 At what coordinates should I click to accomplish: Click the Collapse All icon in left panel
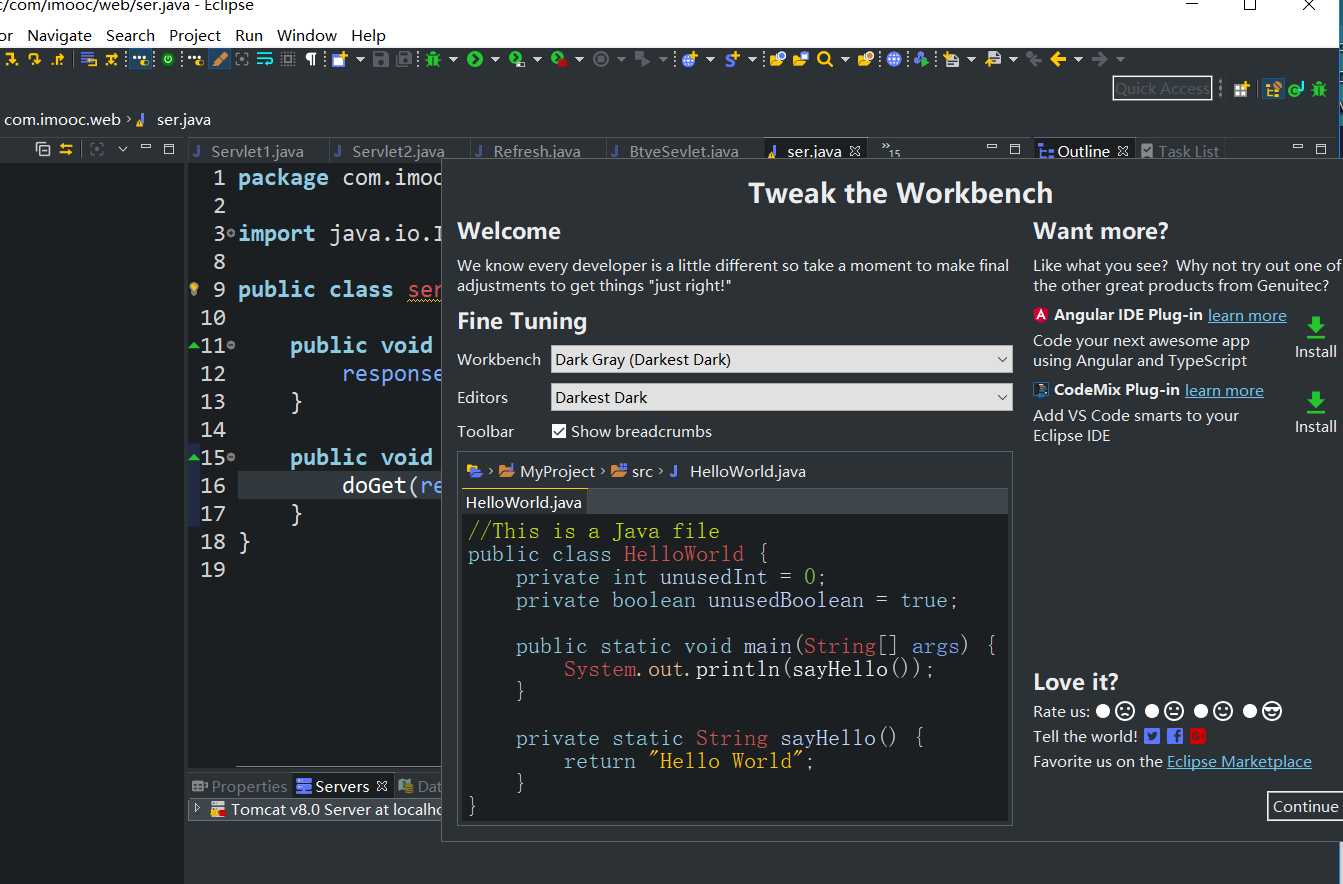pos(42,149)
